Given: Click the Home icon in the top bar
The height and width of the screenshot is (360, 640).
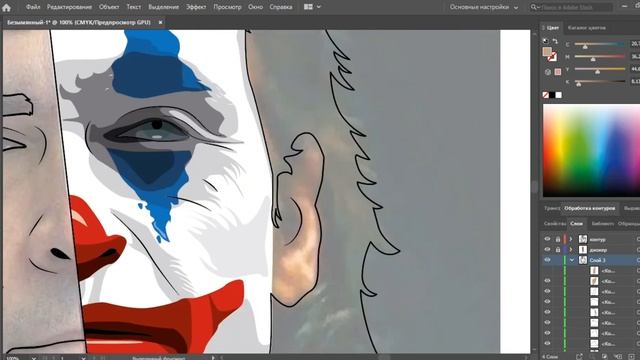Looking at the screenshot, I should click(x=6, y=7).
